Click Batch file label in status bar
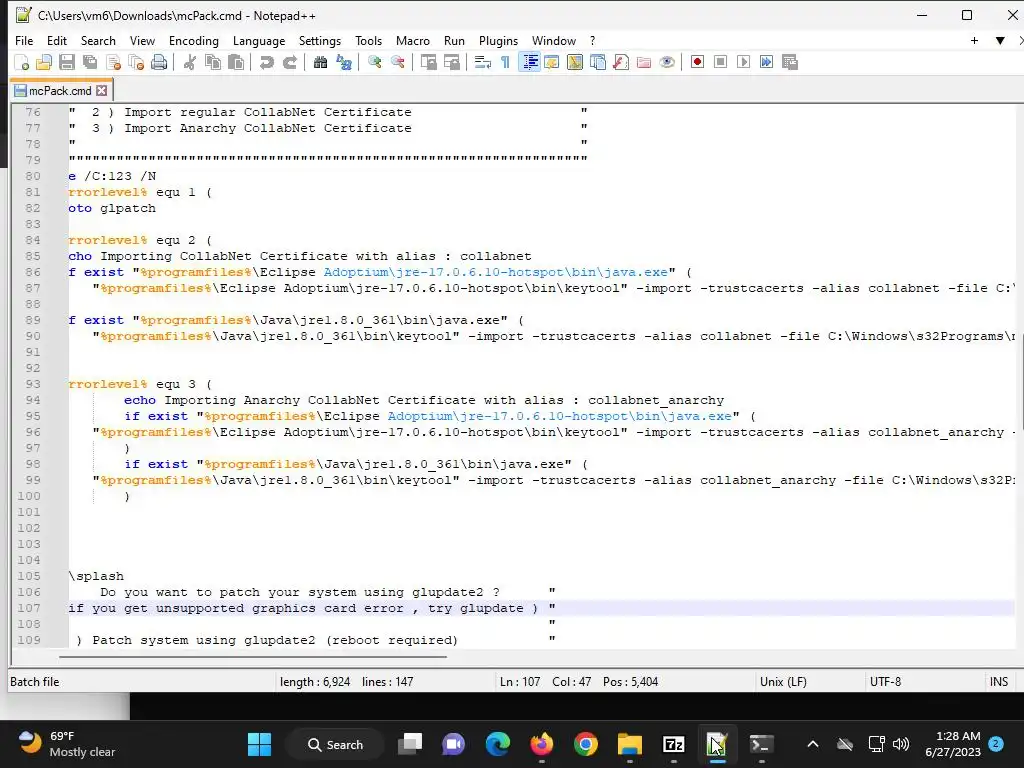The image size is (1024, 768). click(x=35, y=682)
